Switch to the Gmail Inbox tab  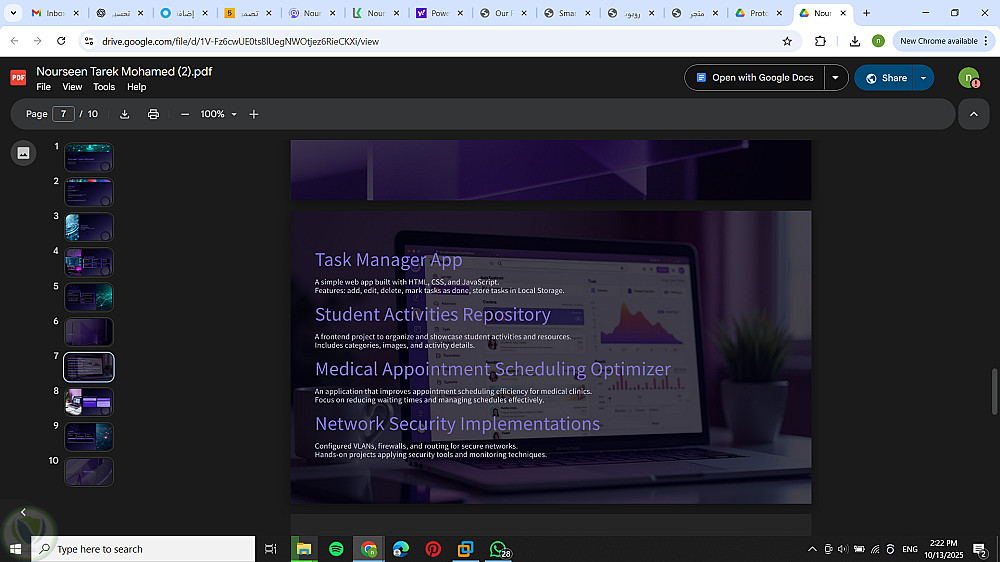point(54,13)
